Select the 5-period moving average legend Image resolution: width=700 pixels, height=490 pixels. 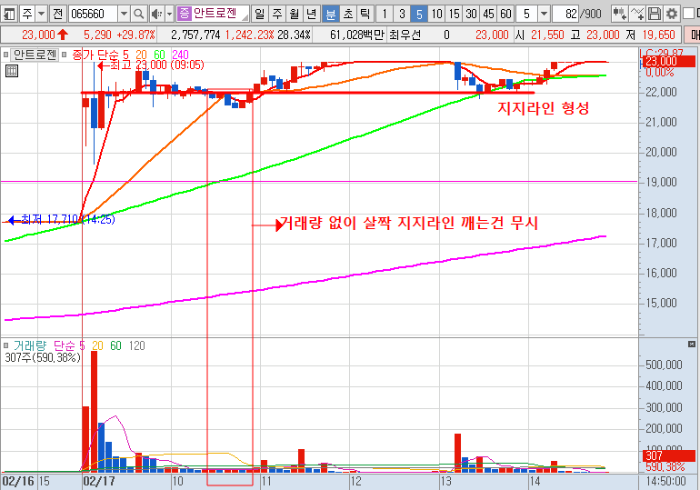coord(125,55)
